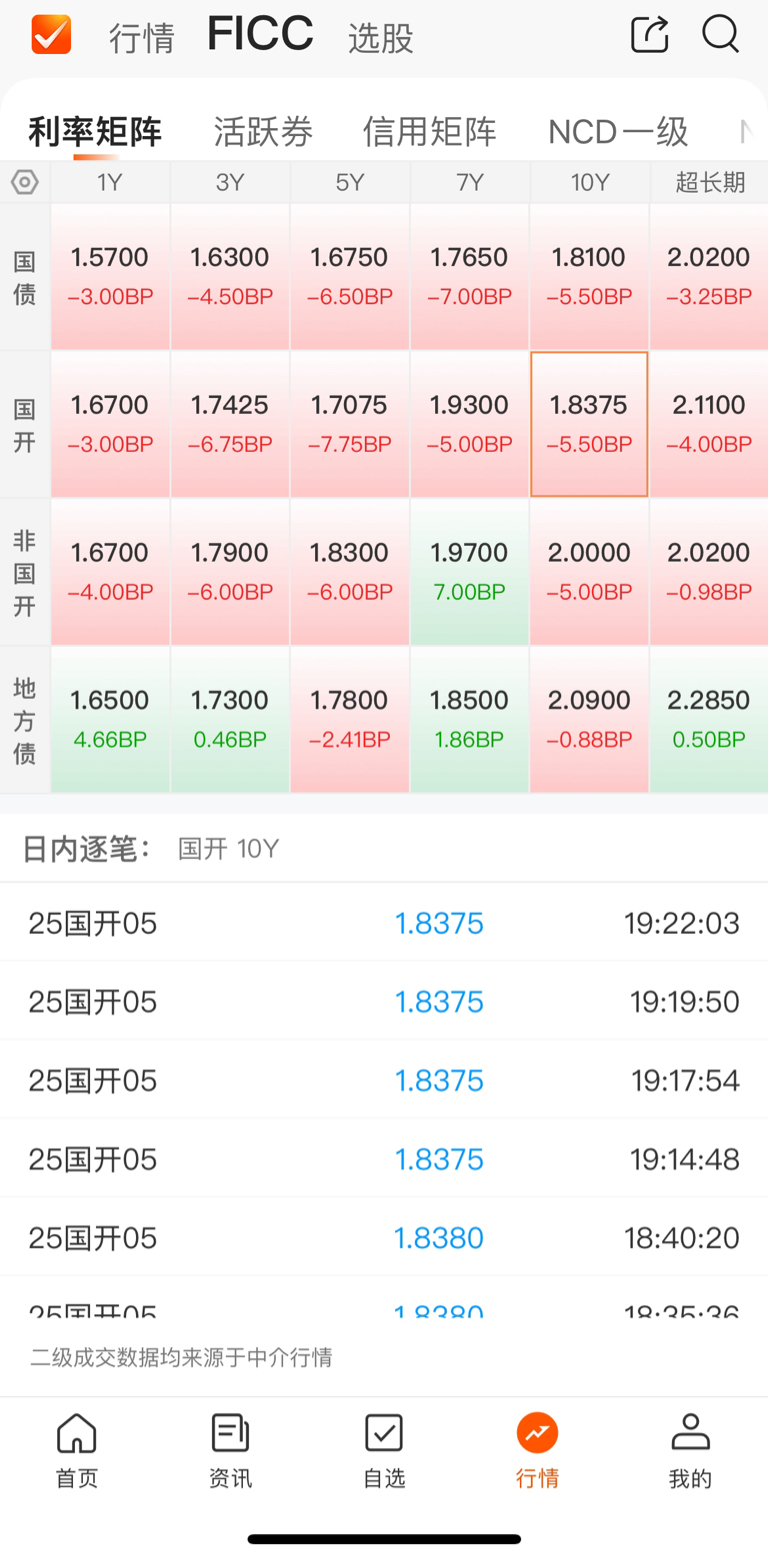This screenshot has width=768, height=1561.
Task: Tap the 国开 超长期 cell 2.1100
Action: 709,424
